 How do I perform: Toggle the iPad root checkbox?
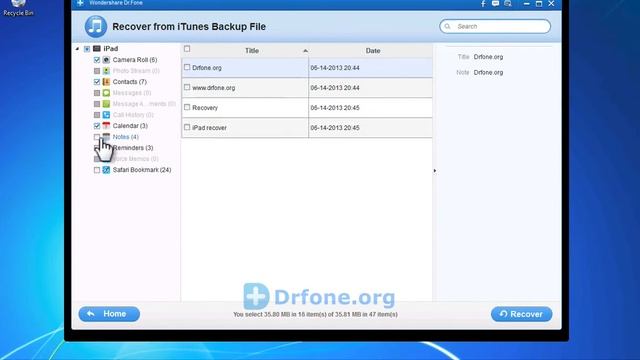click(87, 49)
